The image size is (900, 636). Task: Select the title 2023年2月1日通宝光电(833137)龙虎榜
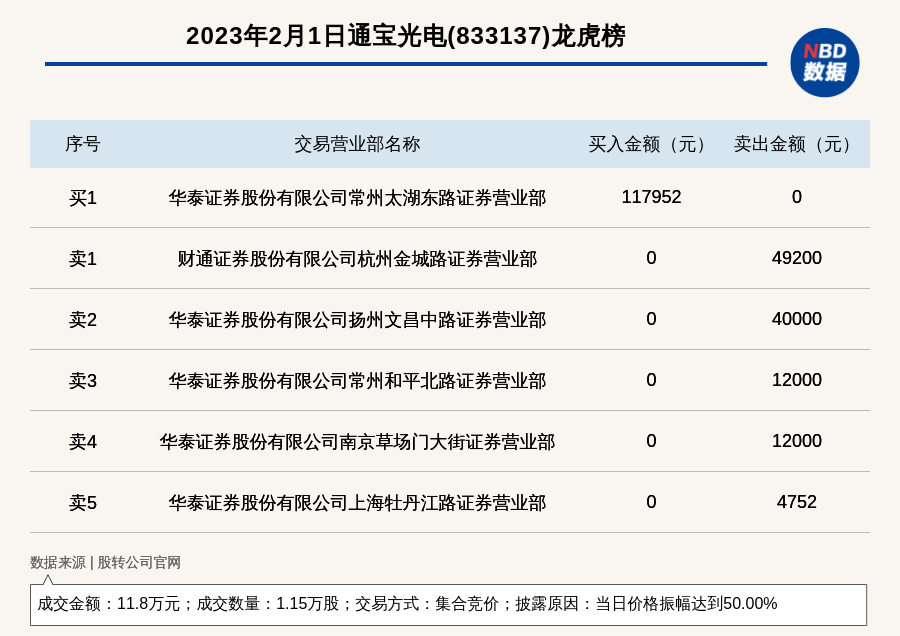click(405, 36)
